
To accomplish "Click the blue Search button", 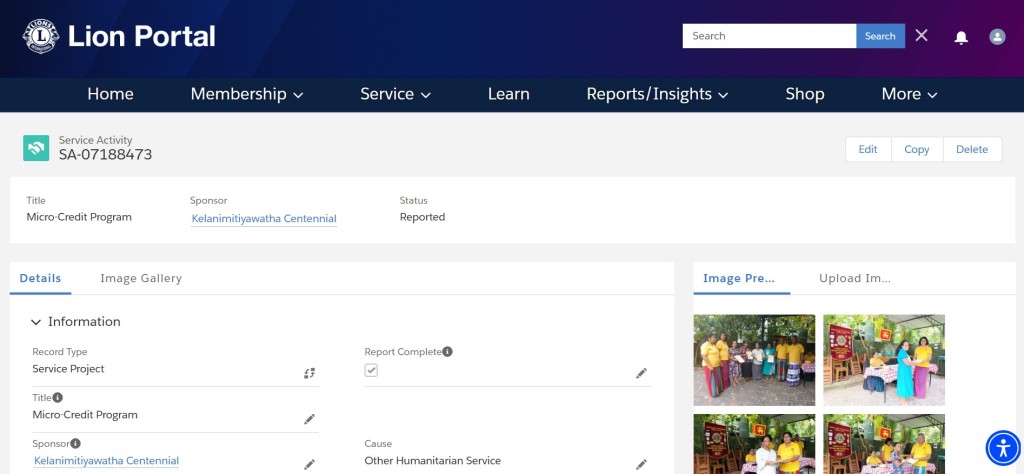I will click(880, 36).
